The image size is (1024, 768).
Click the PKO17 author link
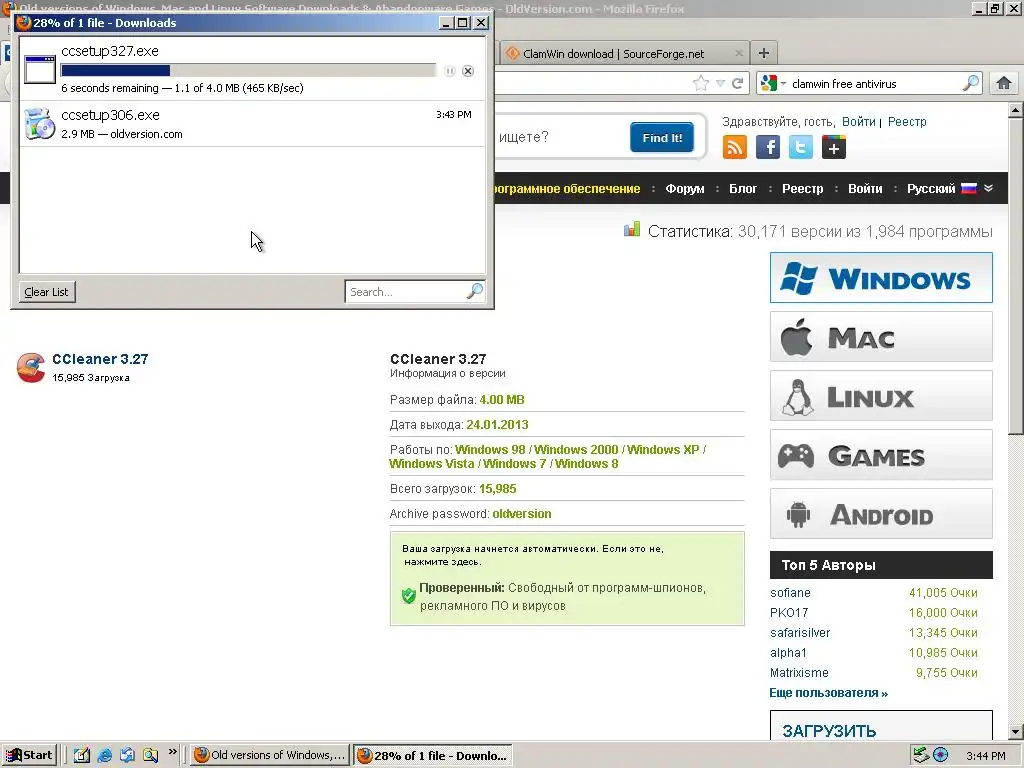(x=789, y=613)
